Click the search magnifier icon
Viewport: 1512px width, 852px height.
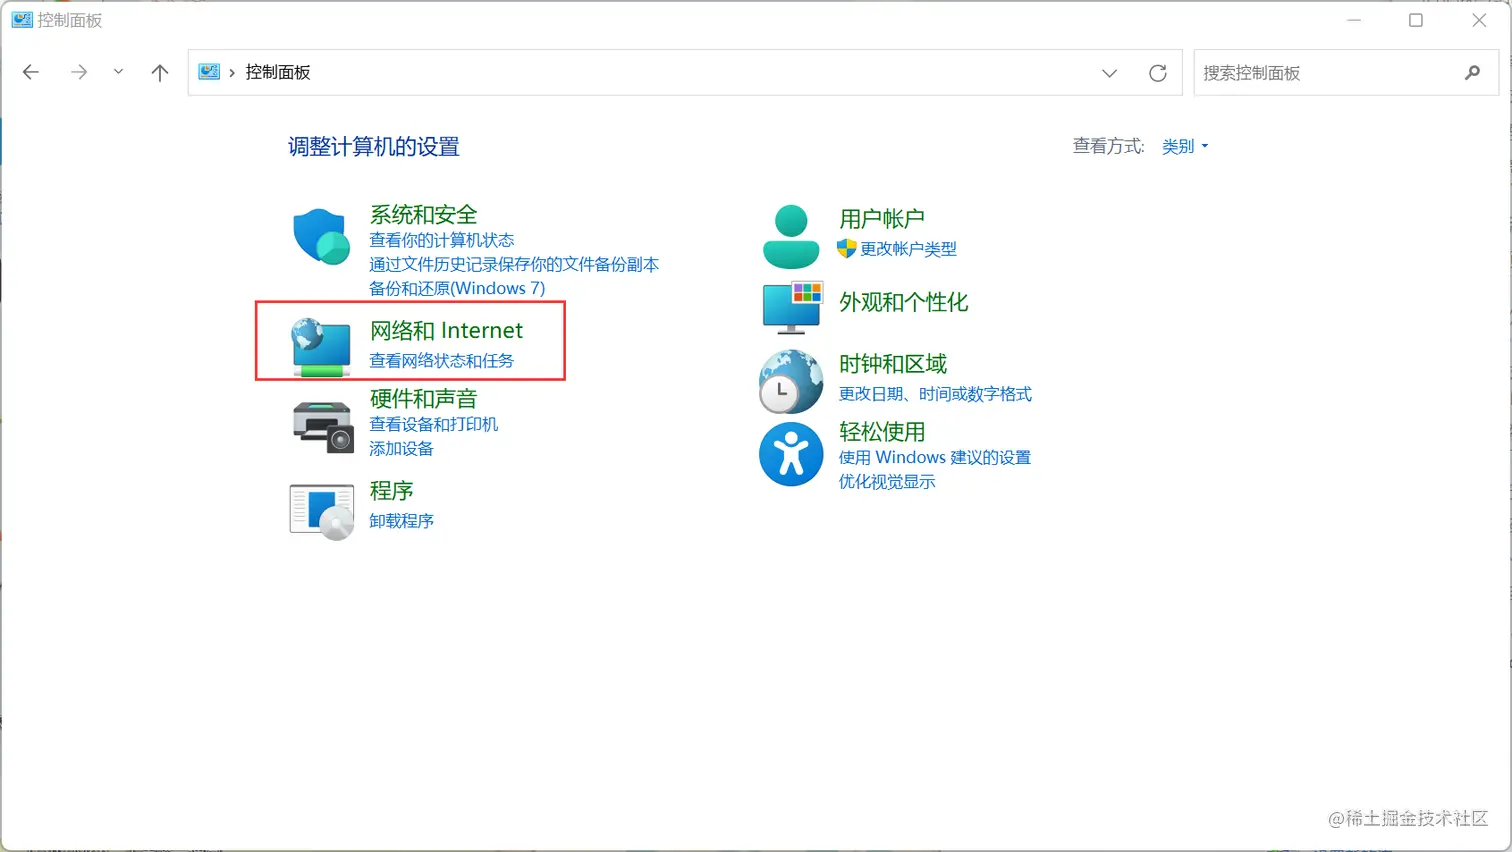point(1472,73)
